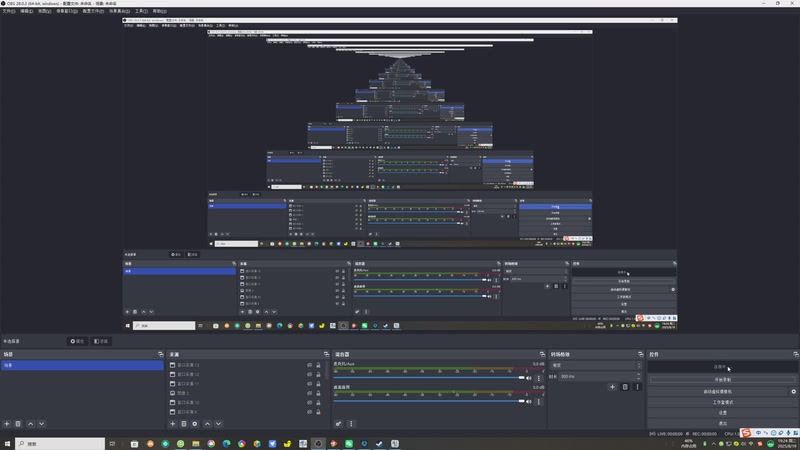Undock the Sources panel with float icon
The height and width of the screenshot is (450, 800).
click(326, 354)
